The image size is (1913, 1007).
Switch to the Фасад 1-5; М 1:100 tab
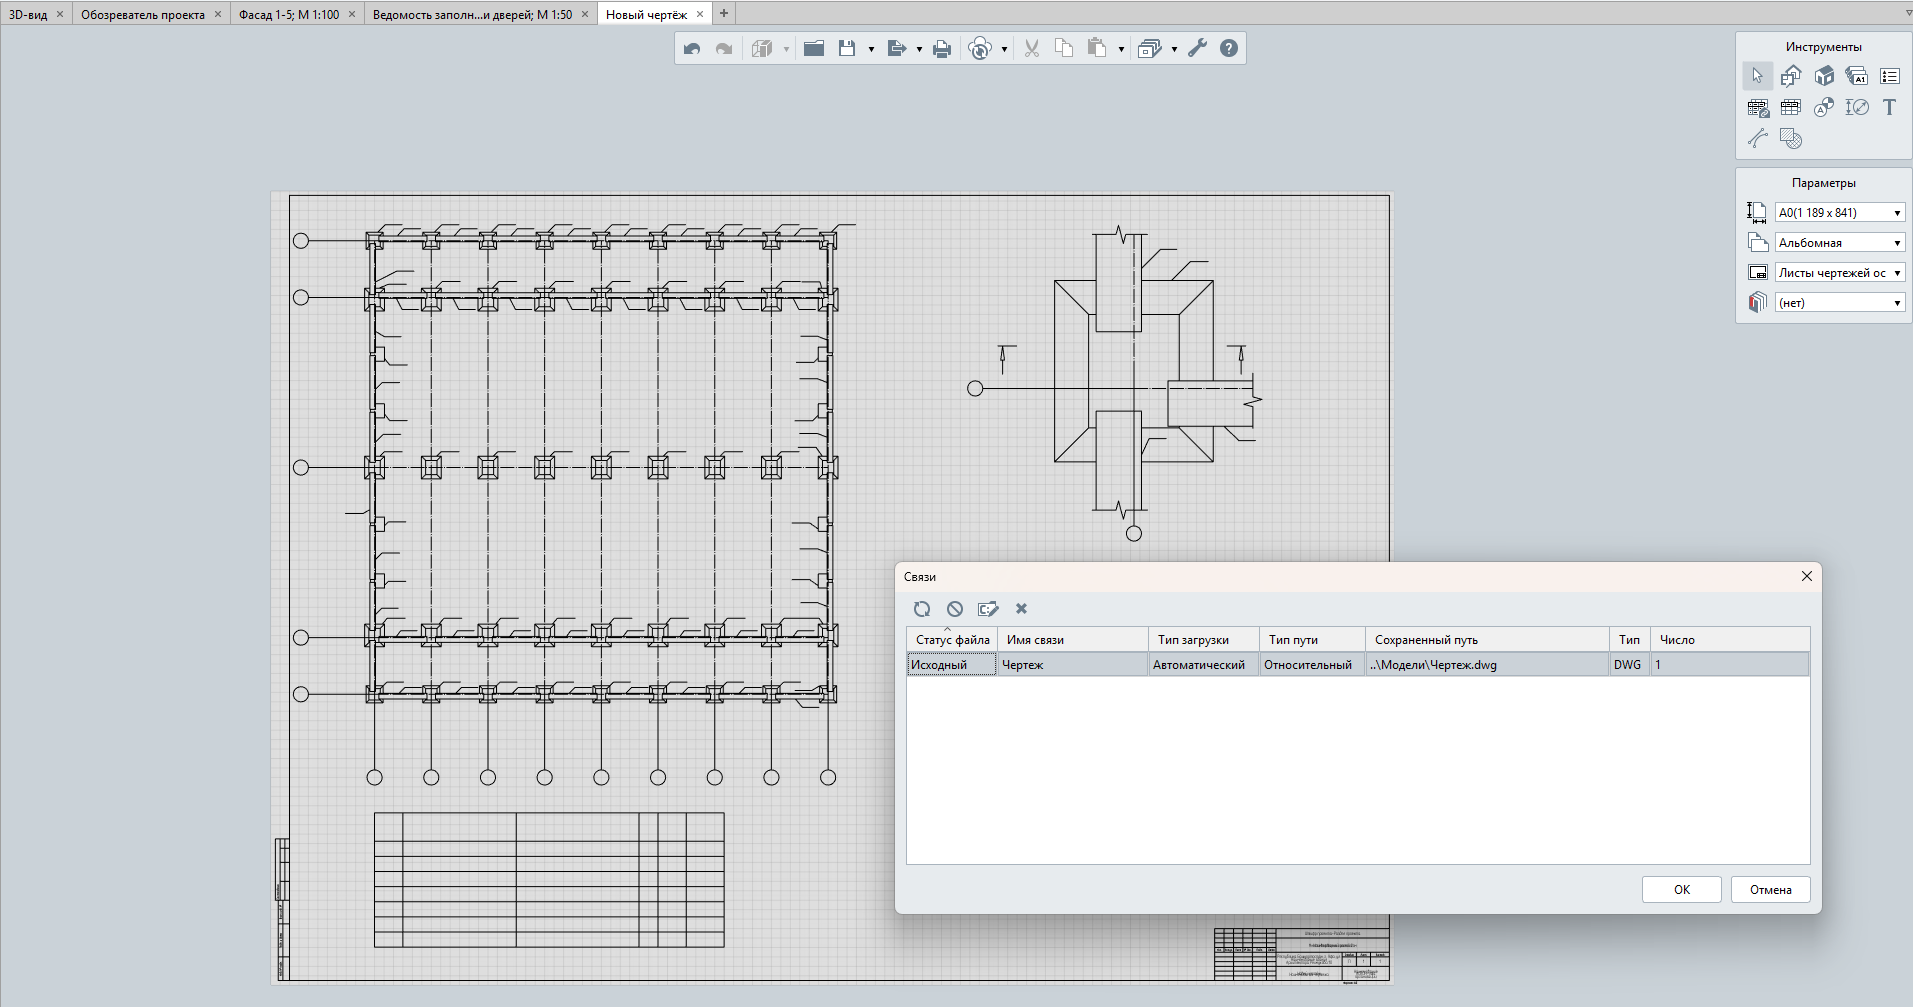289,14
